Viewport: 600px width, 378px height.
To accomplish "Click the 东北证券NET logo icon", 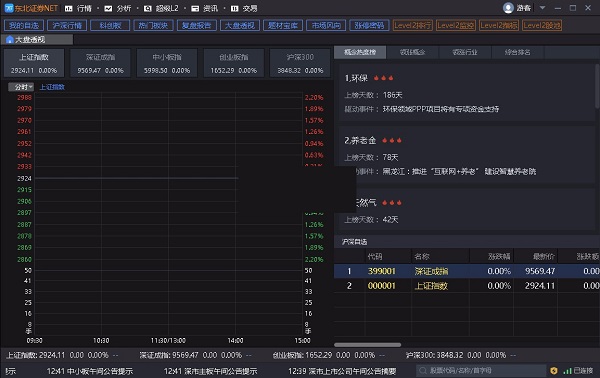I will pos(8,8).
